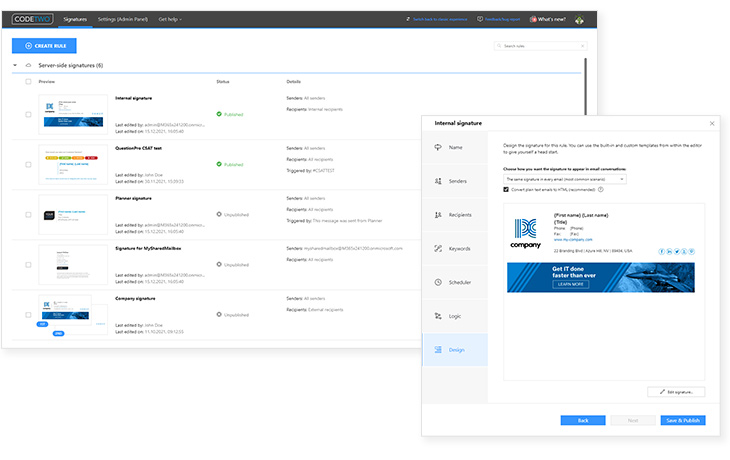Viewport: 730px width, 460px height.
Task: Tick the Internal signature row checkbox
Action: 28,115
